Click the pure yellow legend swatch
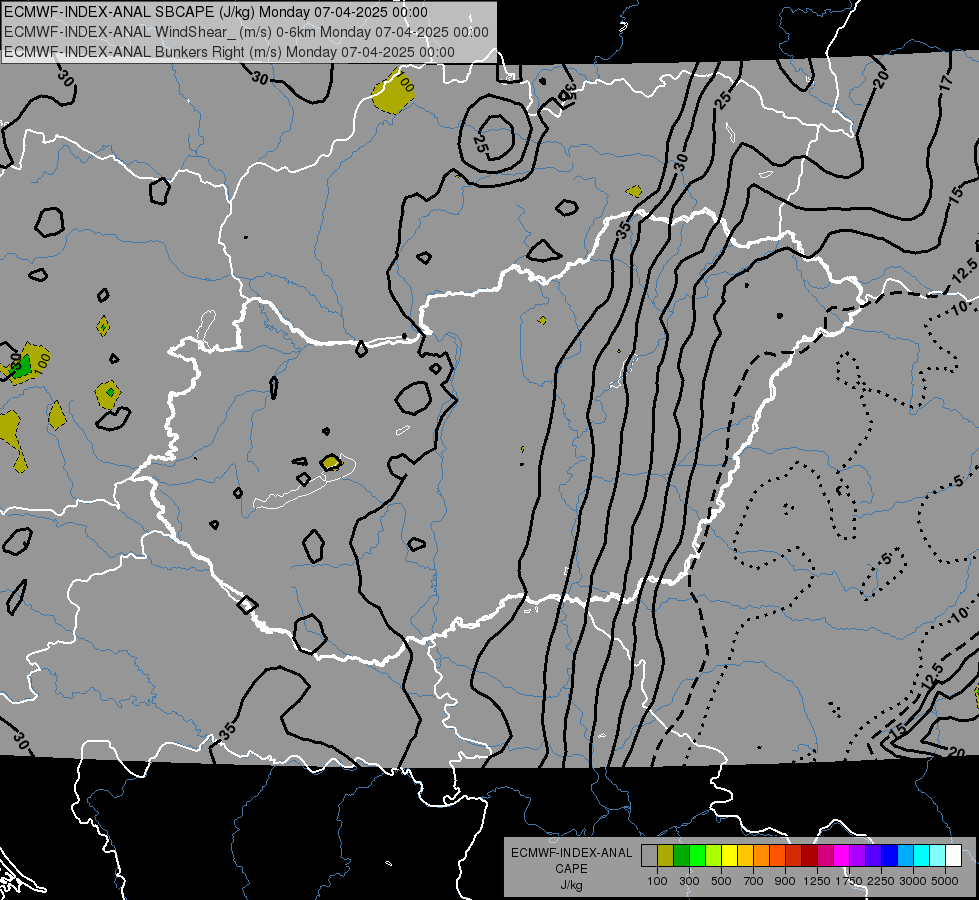979x900 pixels. pos(729,856)
